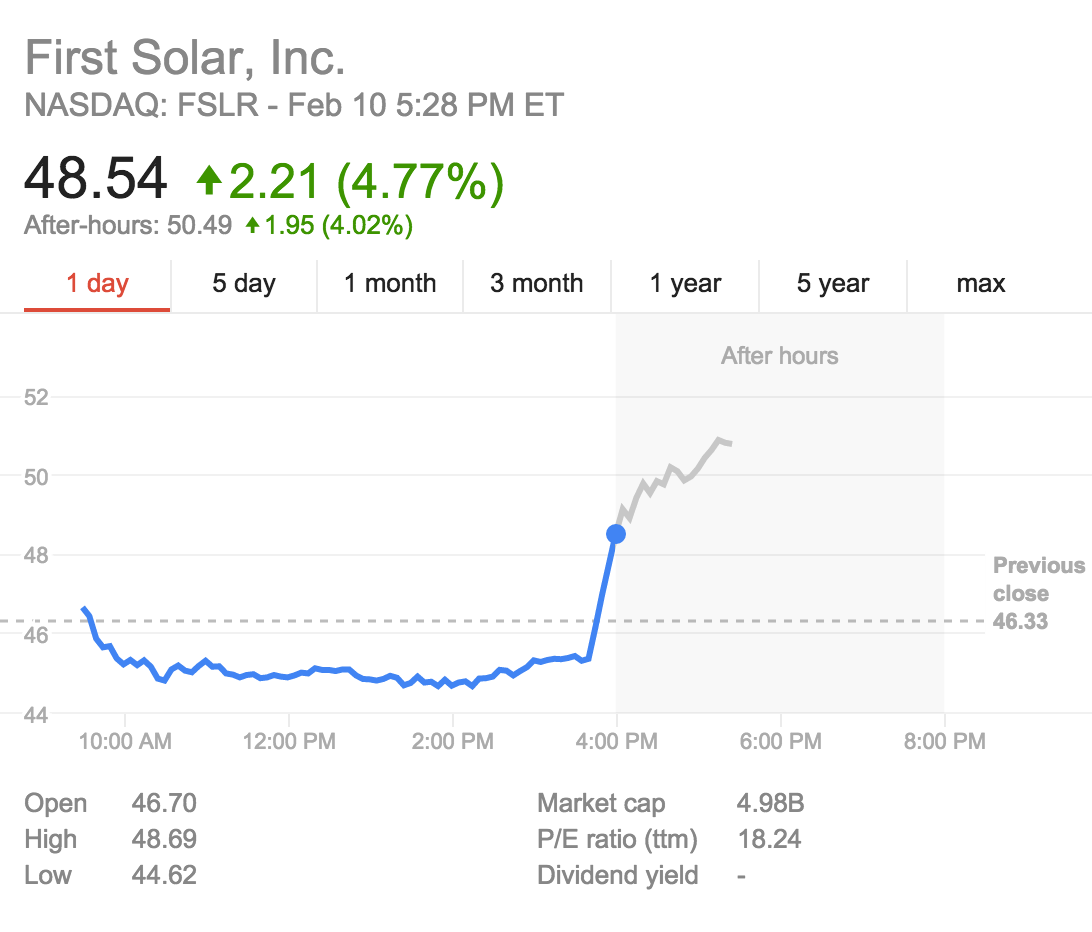Click the blue chart marker dot

tap(615, 534)
